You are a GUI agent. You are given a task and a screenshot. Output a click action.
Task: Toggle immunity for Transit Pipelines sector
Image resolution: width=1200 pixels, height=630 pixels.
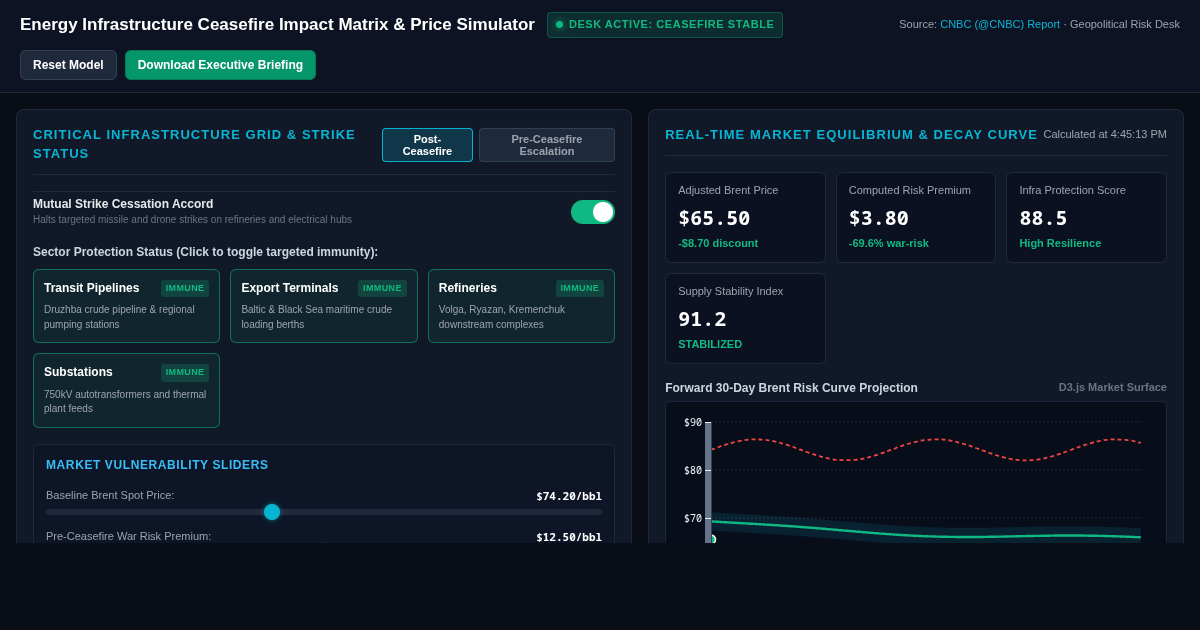click(x=126, y=306)
